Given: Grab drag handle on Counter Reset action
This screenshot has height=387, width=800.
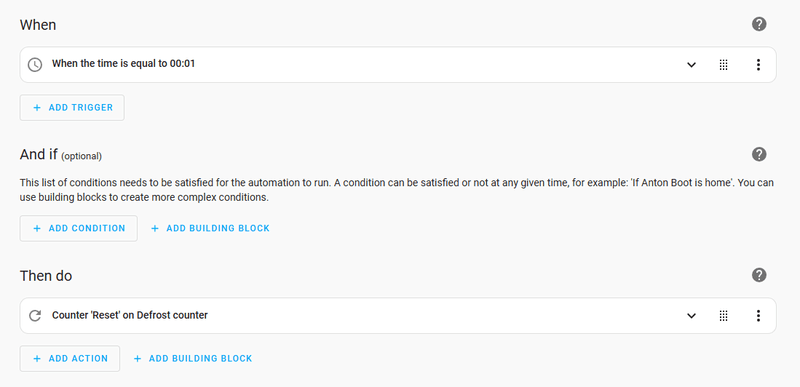Looking at the screenshot, I should click(x=723, y=316).
